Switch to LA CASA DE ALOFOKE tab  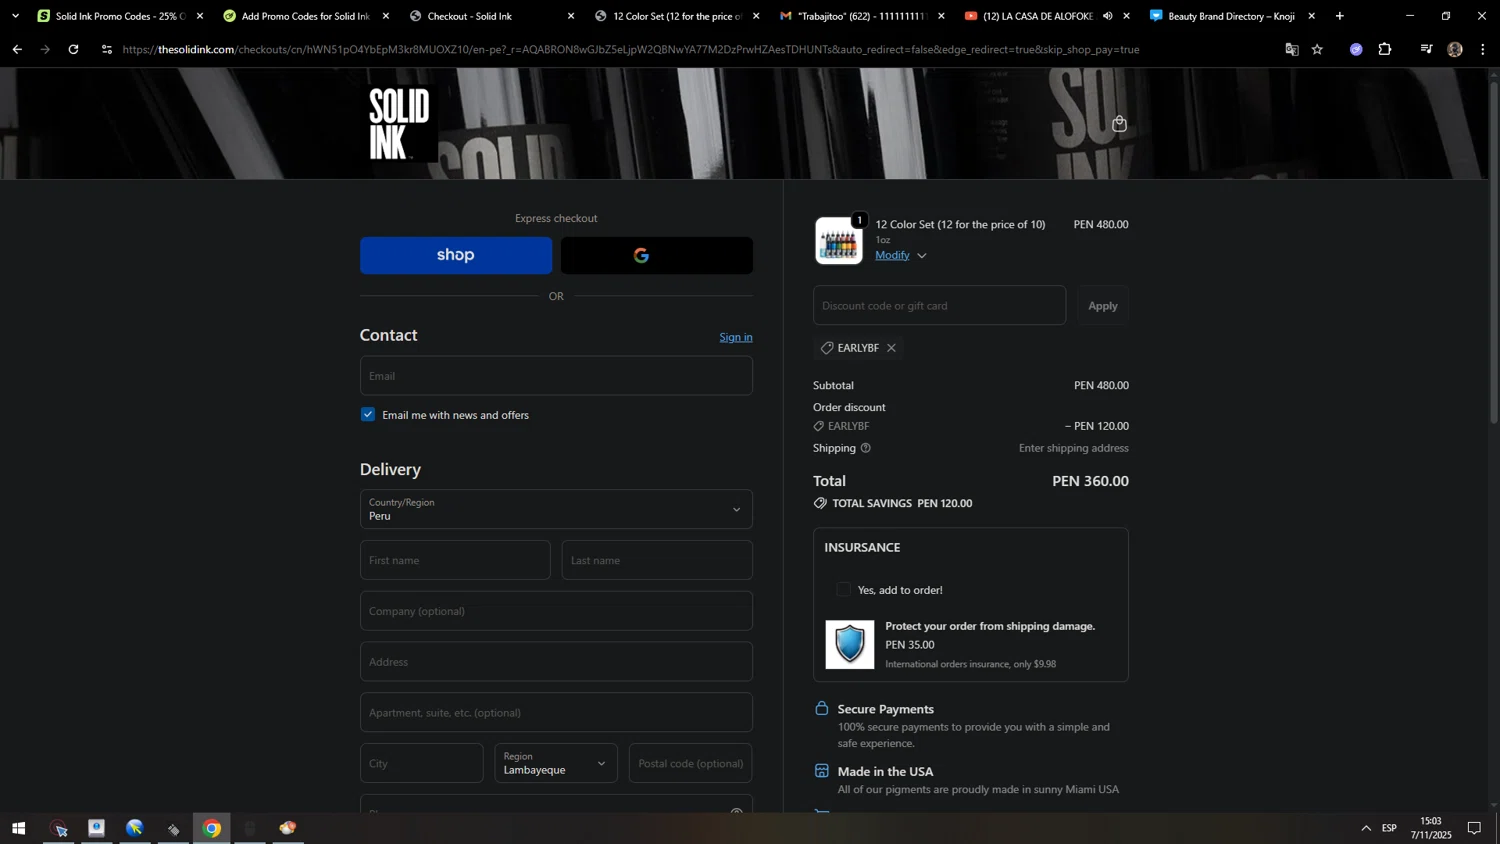click(x=1036, y=16)
